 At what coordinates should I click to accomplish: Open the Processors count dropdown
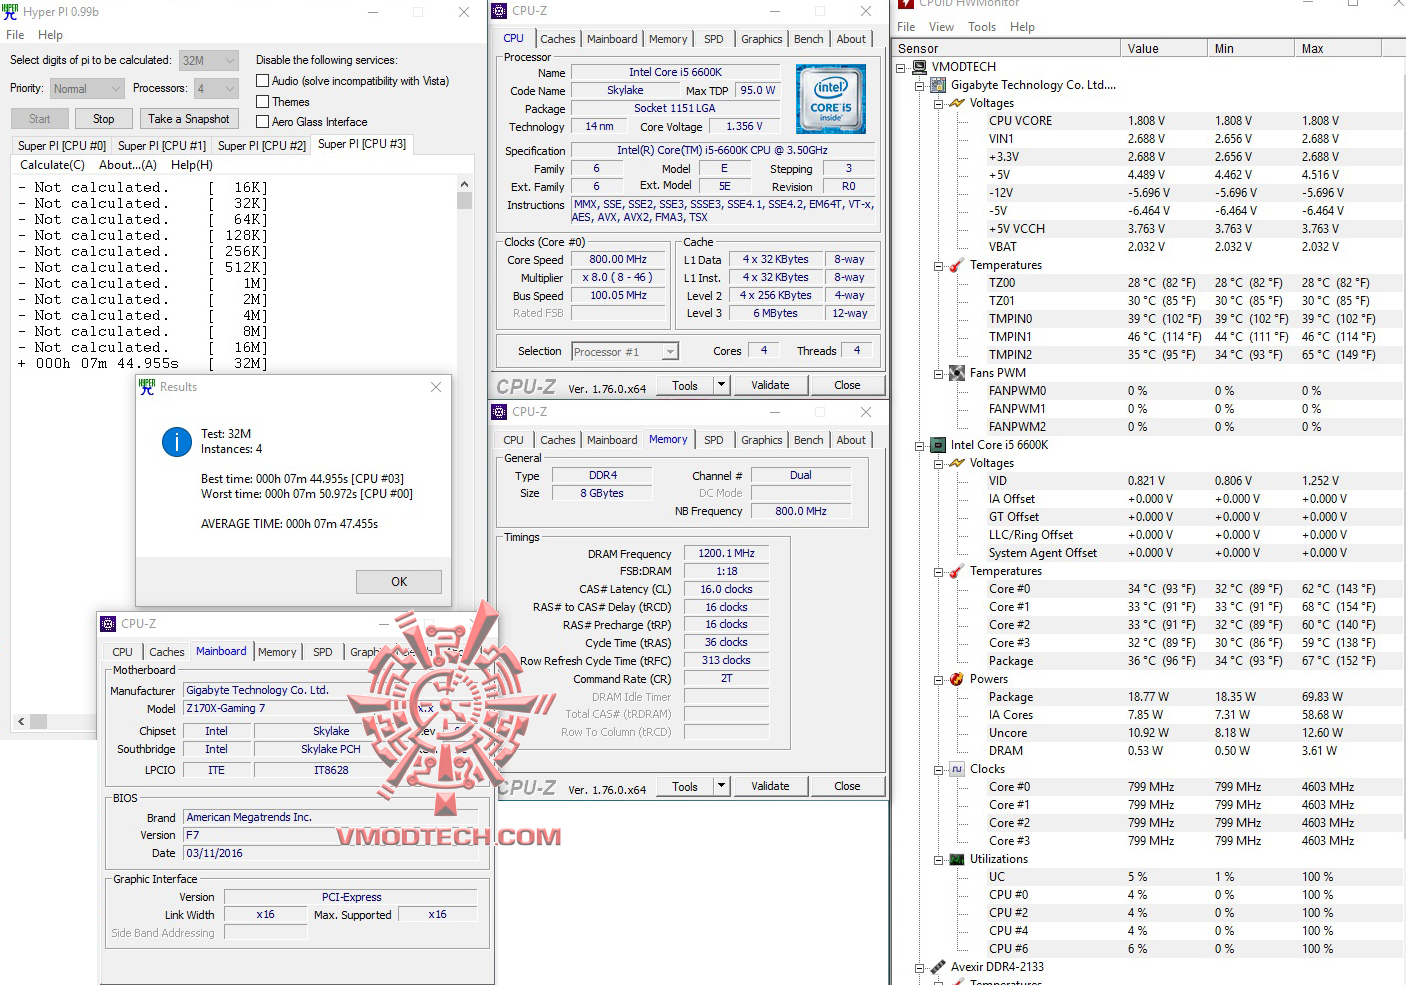(216, 89)
